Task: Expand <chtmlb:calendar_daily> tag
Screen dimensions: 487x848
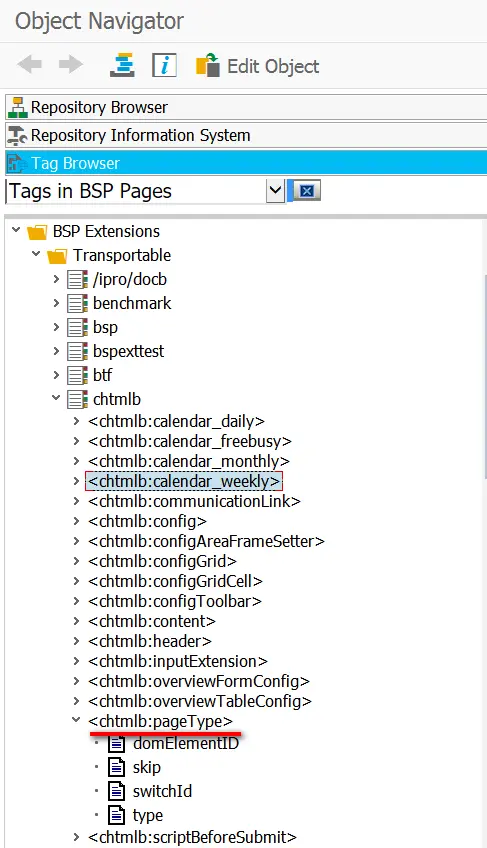Action: coord(76,421)
